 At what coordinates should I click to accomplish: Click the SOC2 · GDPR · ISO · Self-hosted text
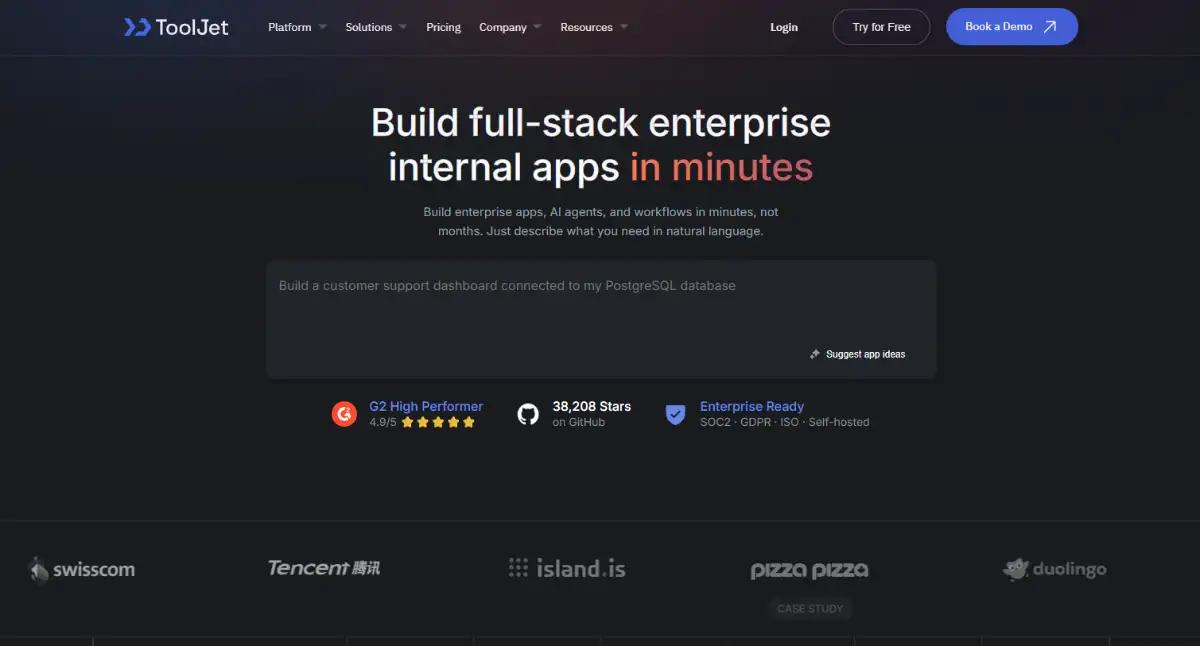point(785,422)
